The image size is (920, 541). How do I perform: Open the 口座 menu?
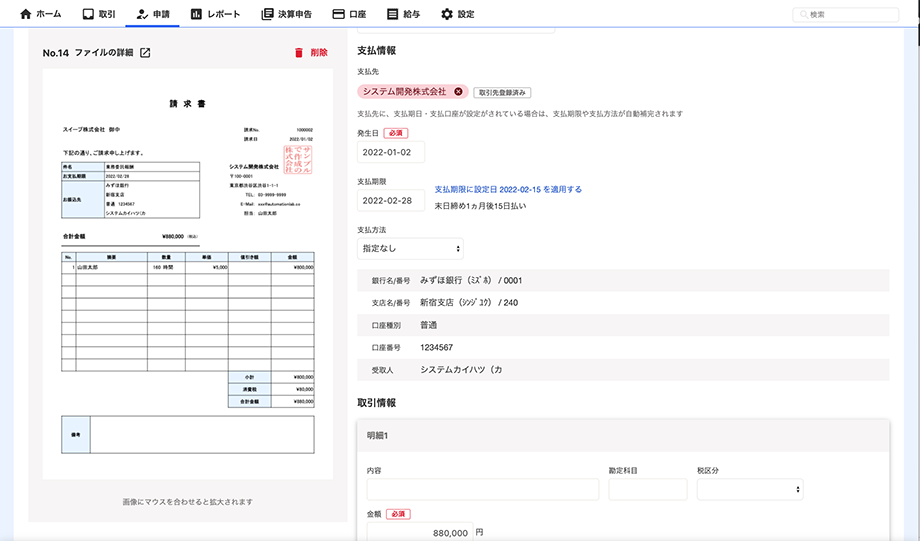click(349, 14)
